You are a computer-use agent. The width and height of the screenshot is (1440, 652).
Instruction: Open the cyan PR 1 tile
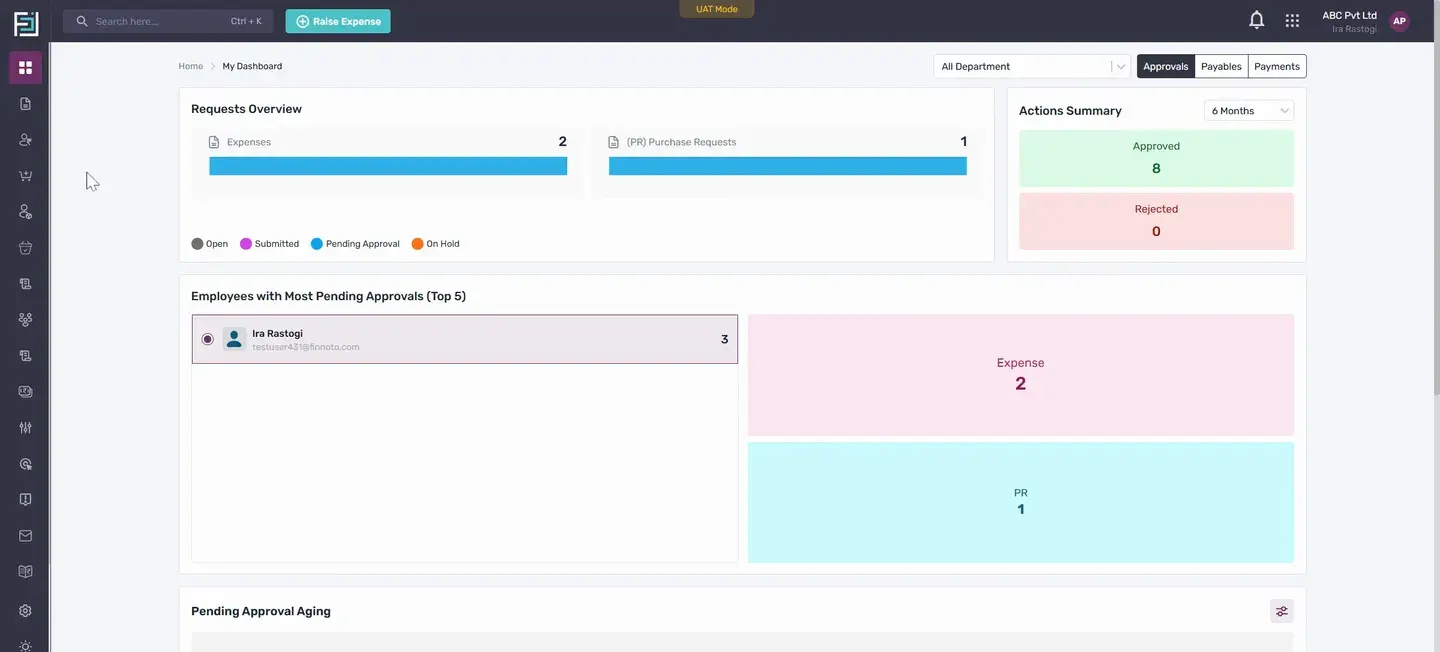tap(1021, 502)
